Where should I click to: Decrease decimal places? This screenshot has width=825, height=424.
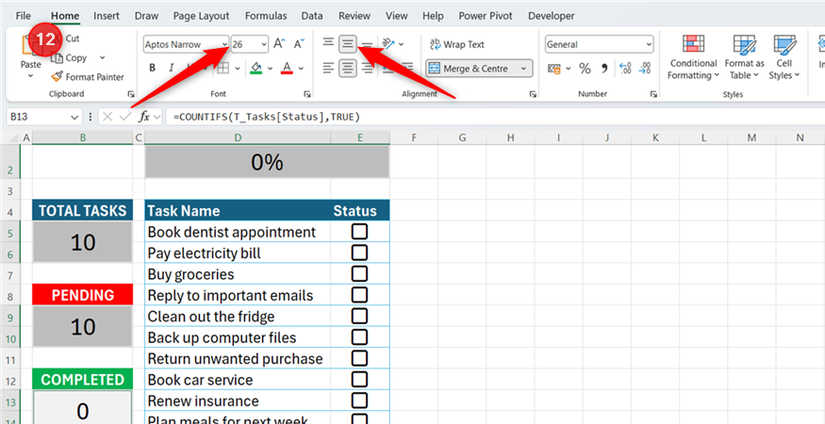[x=645, y=68]
